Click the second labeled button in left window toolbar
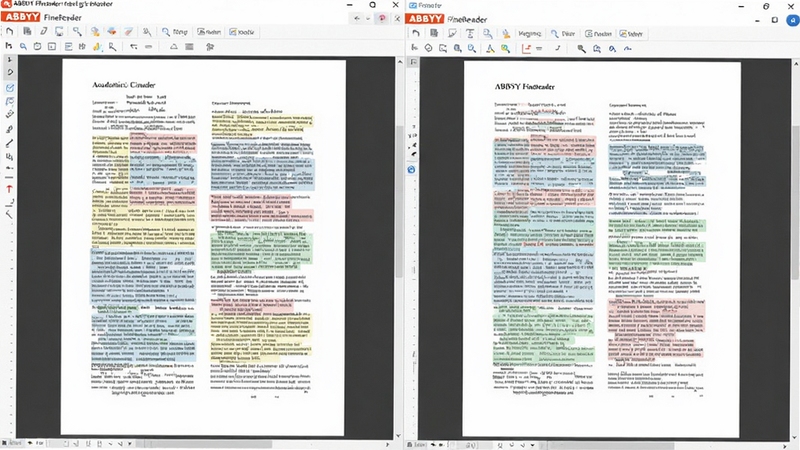The height and width of the screenshot is (450, 800). (209, 32)
